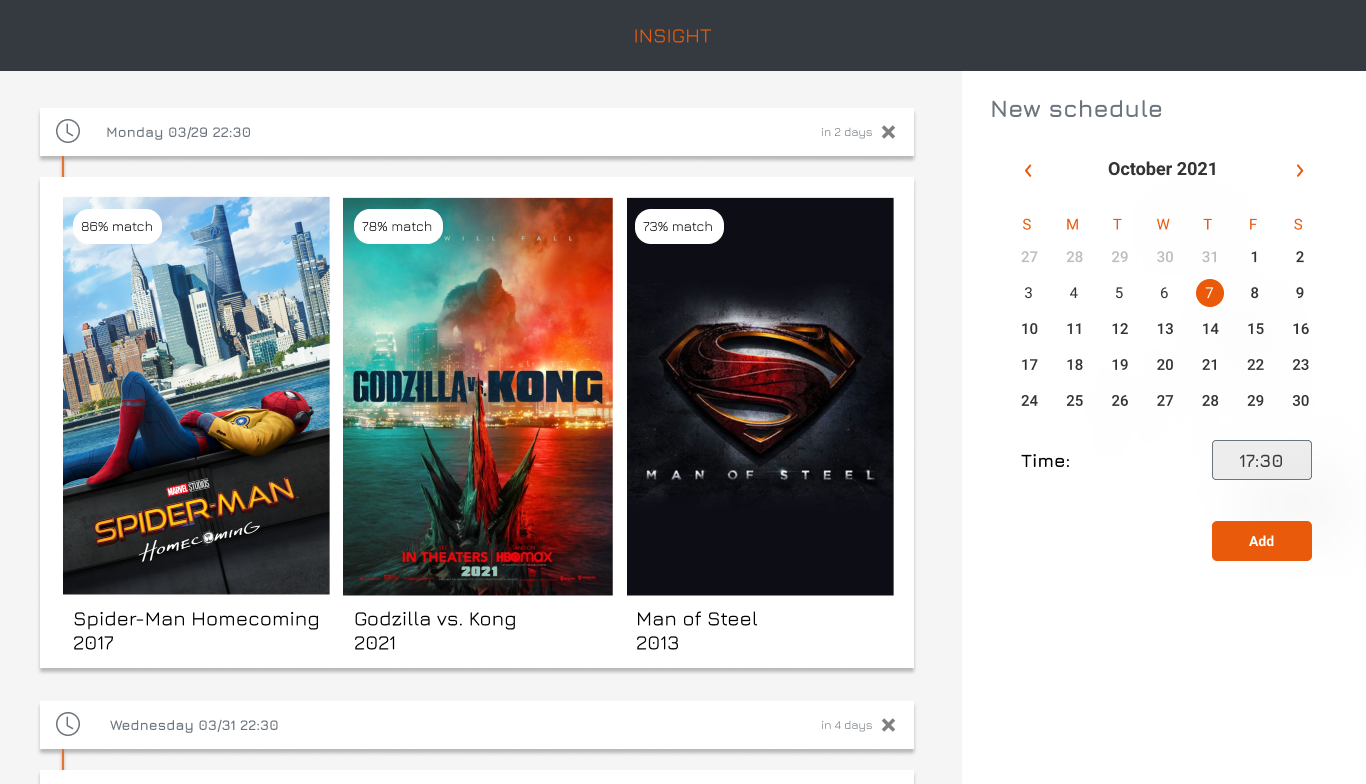
Task: Click the Monday 03/29 22:30 label
Action: click(178, 132)
